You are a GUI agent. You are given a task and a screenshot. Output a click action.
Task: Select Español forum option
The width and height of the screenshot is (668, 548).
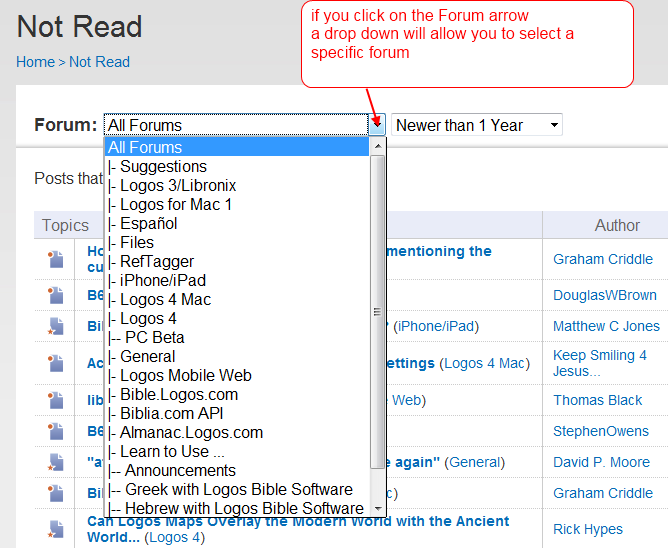click(237, 223)
